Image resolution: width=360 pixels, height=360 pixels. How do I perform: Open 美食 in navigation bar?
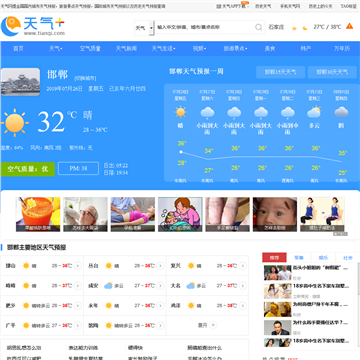270,49
